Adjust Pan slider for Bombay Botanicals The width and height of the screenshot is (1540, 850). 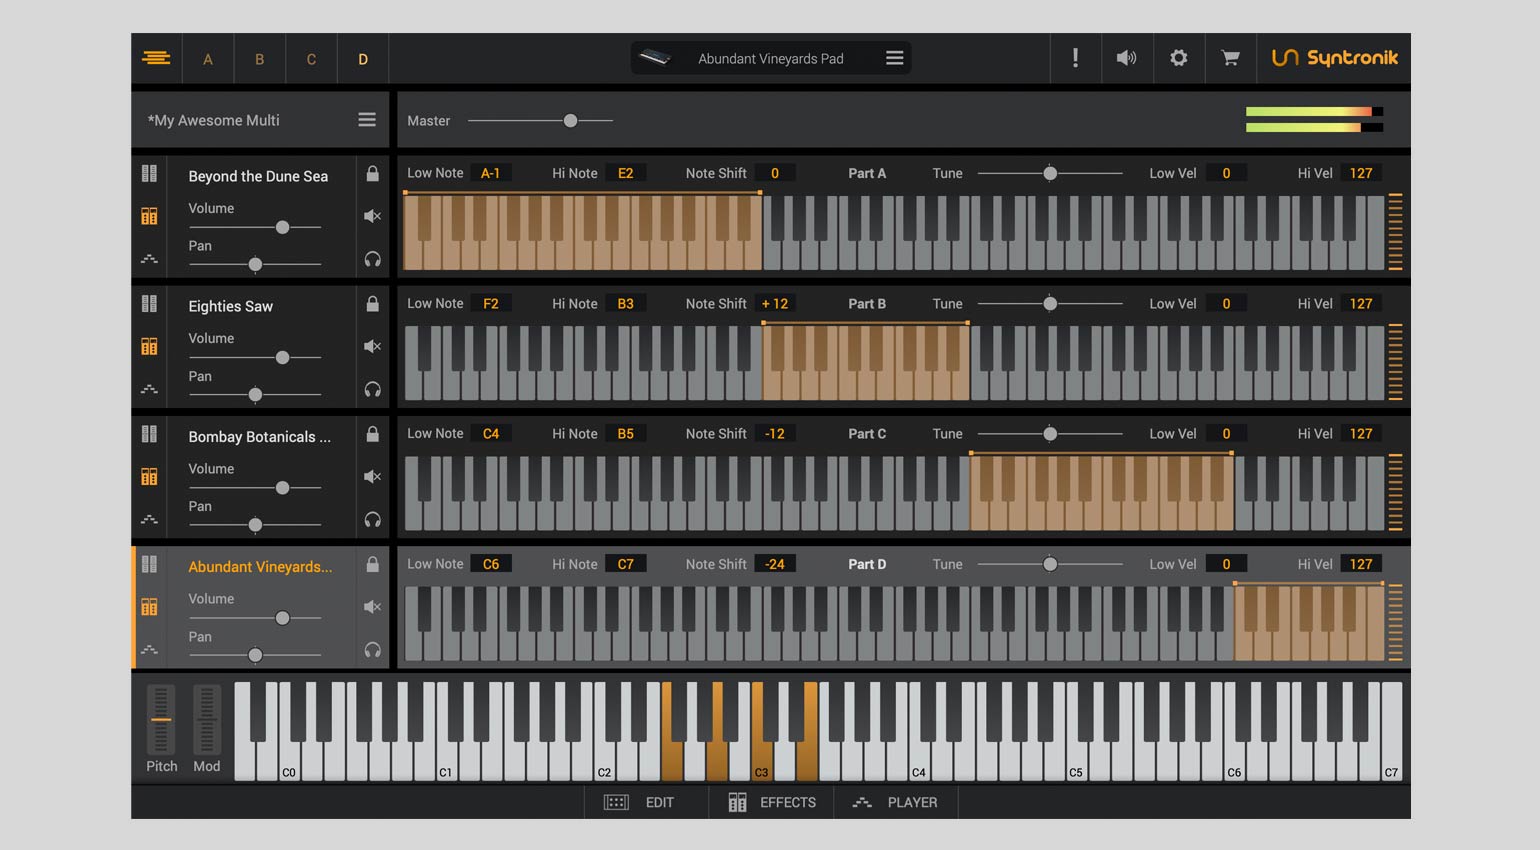(255, 525)
